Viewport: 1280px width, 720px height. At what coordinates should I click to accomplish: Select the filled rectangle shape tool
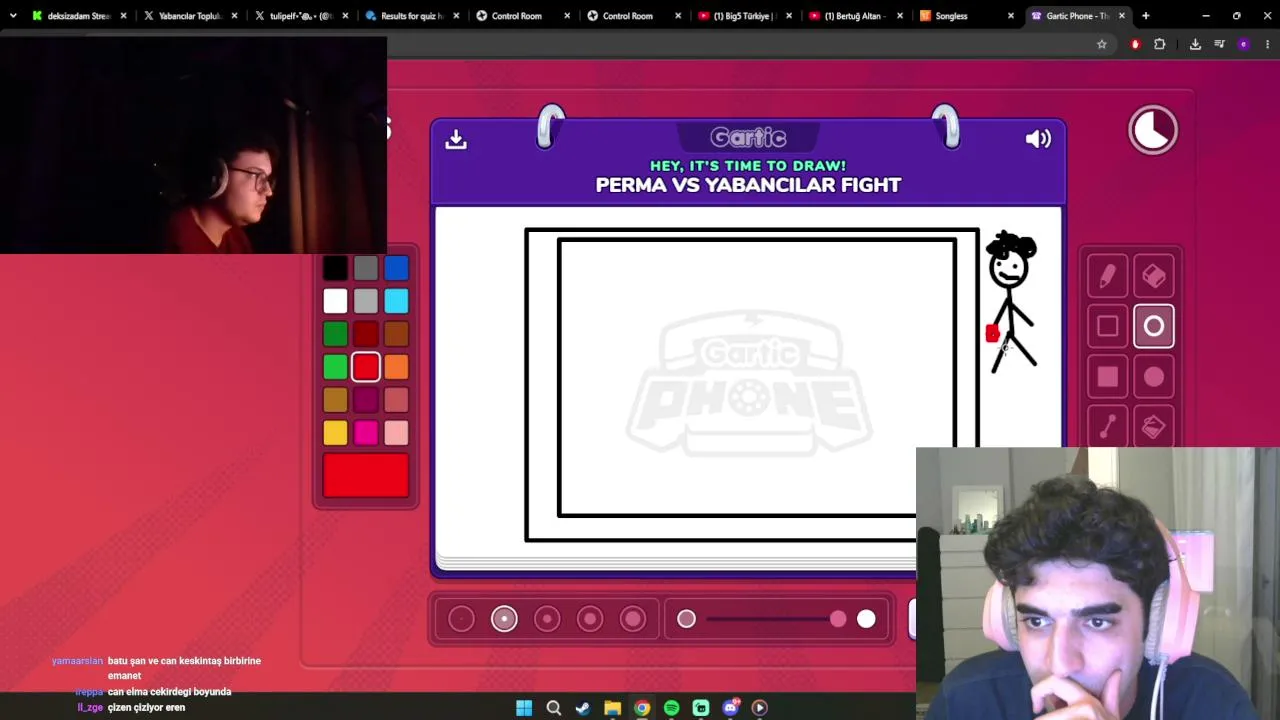[x=1107, y=376]
